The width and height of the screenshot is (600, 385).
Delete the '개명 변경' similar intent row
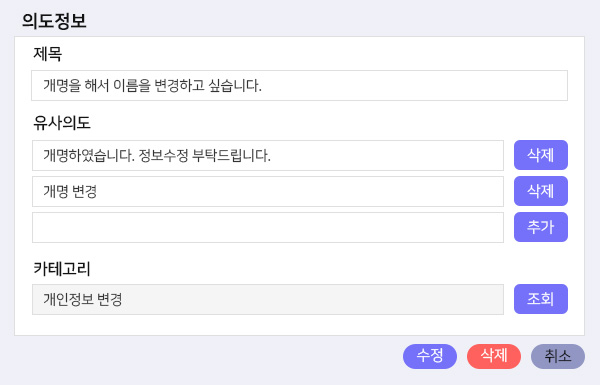[x=540, y=191]
